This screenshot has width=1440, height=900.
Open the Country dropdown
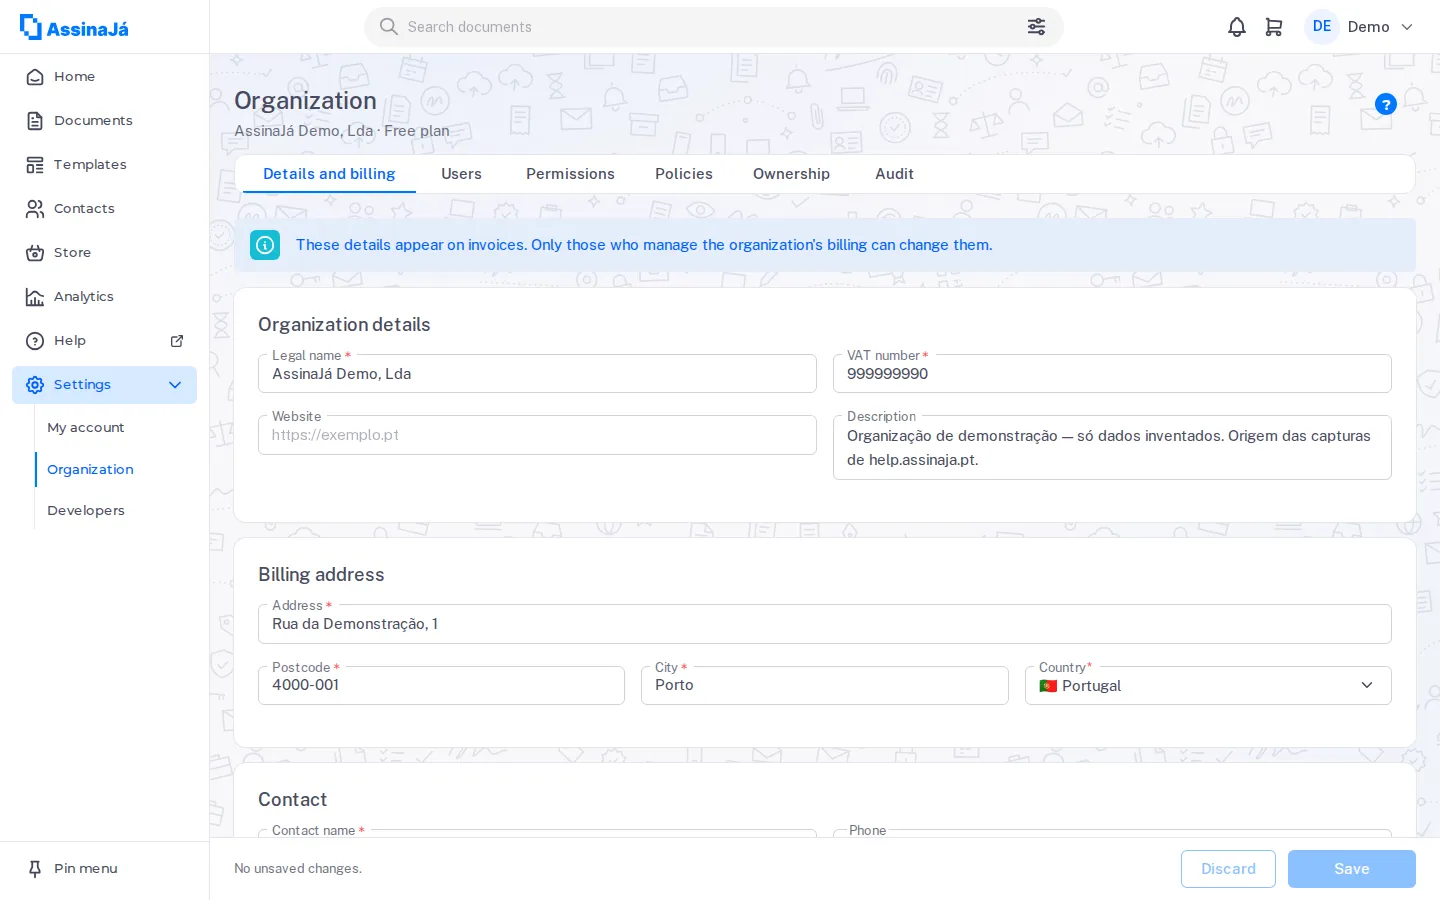[x=1208, y=685]
